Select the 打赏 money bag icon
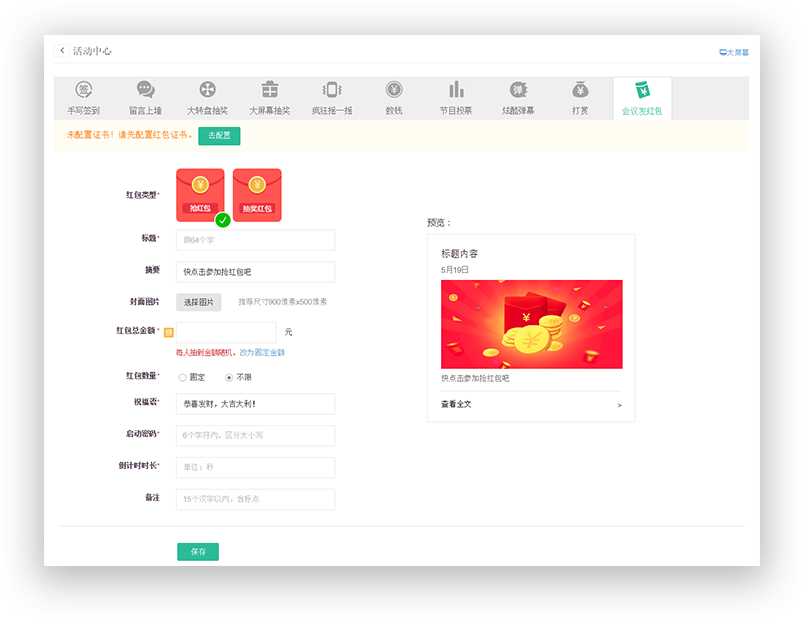This screenshot has height=619, width=804. [x=580, y=90]
